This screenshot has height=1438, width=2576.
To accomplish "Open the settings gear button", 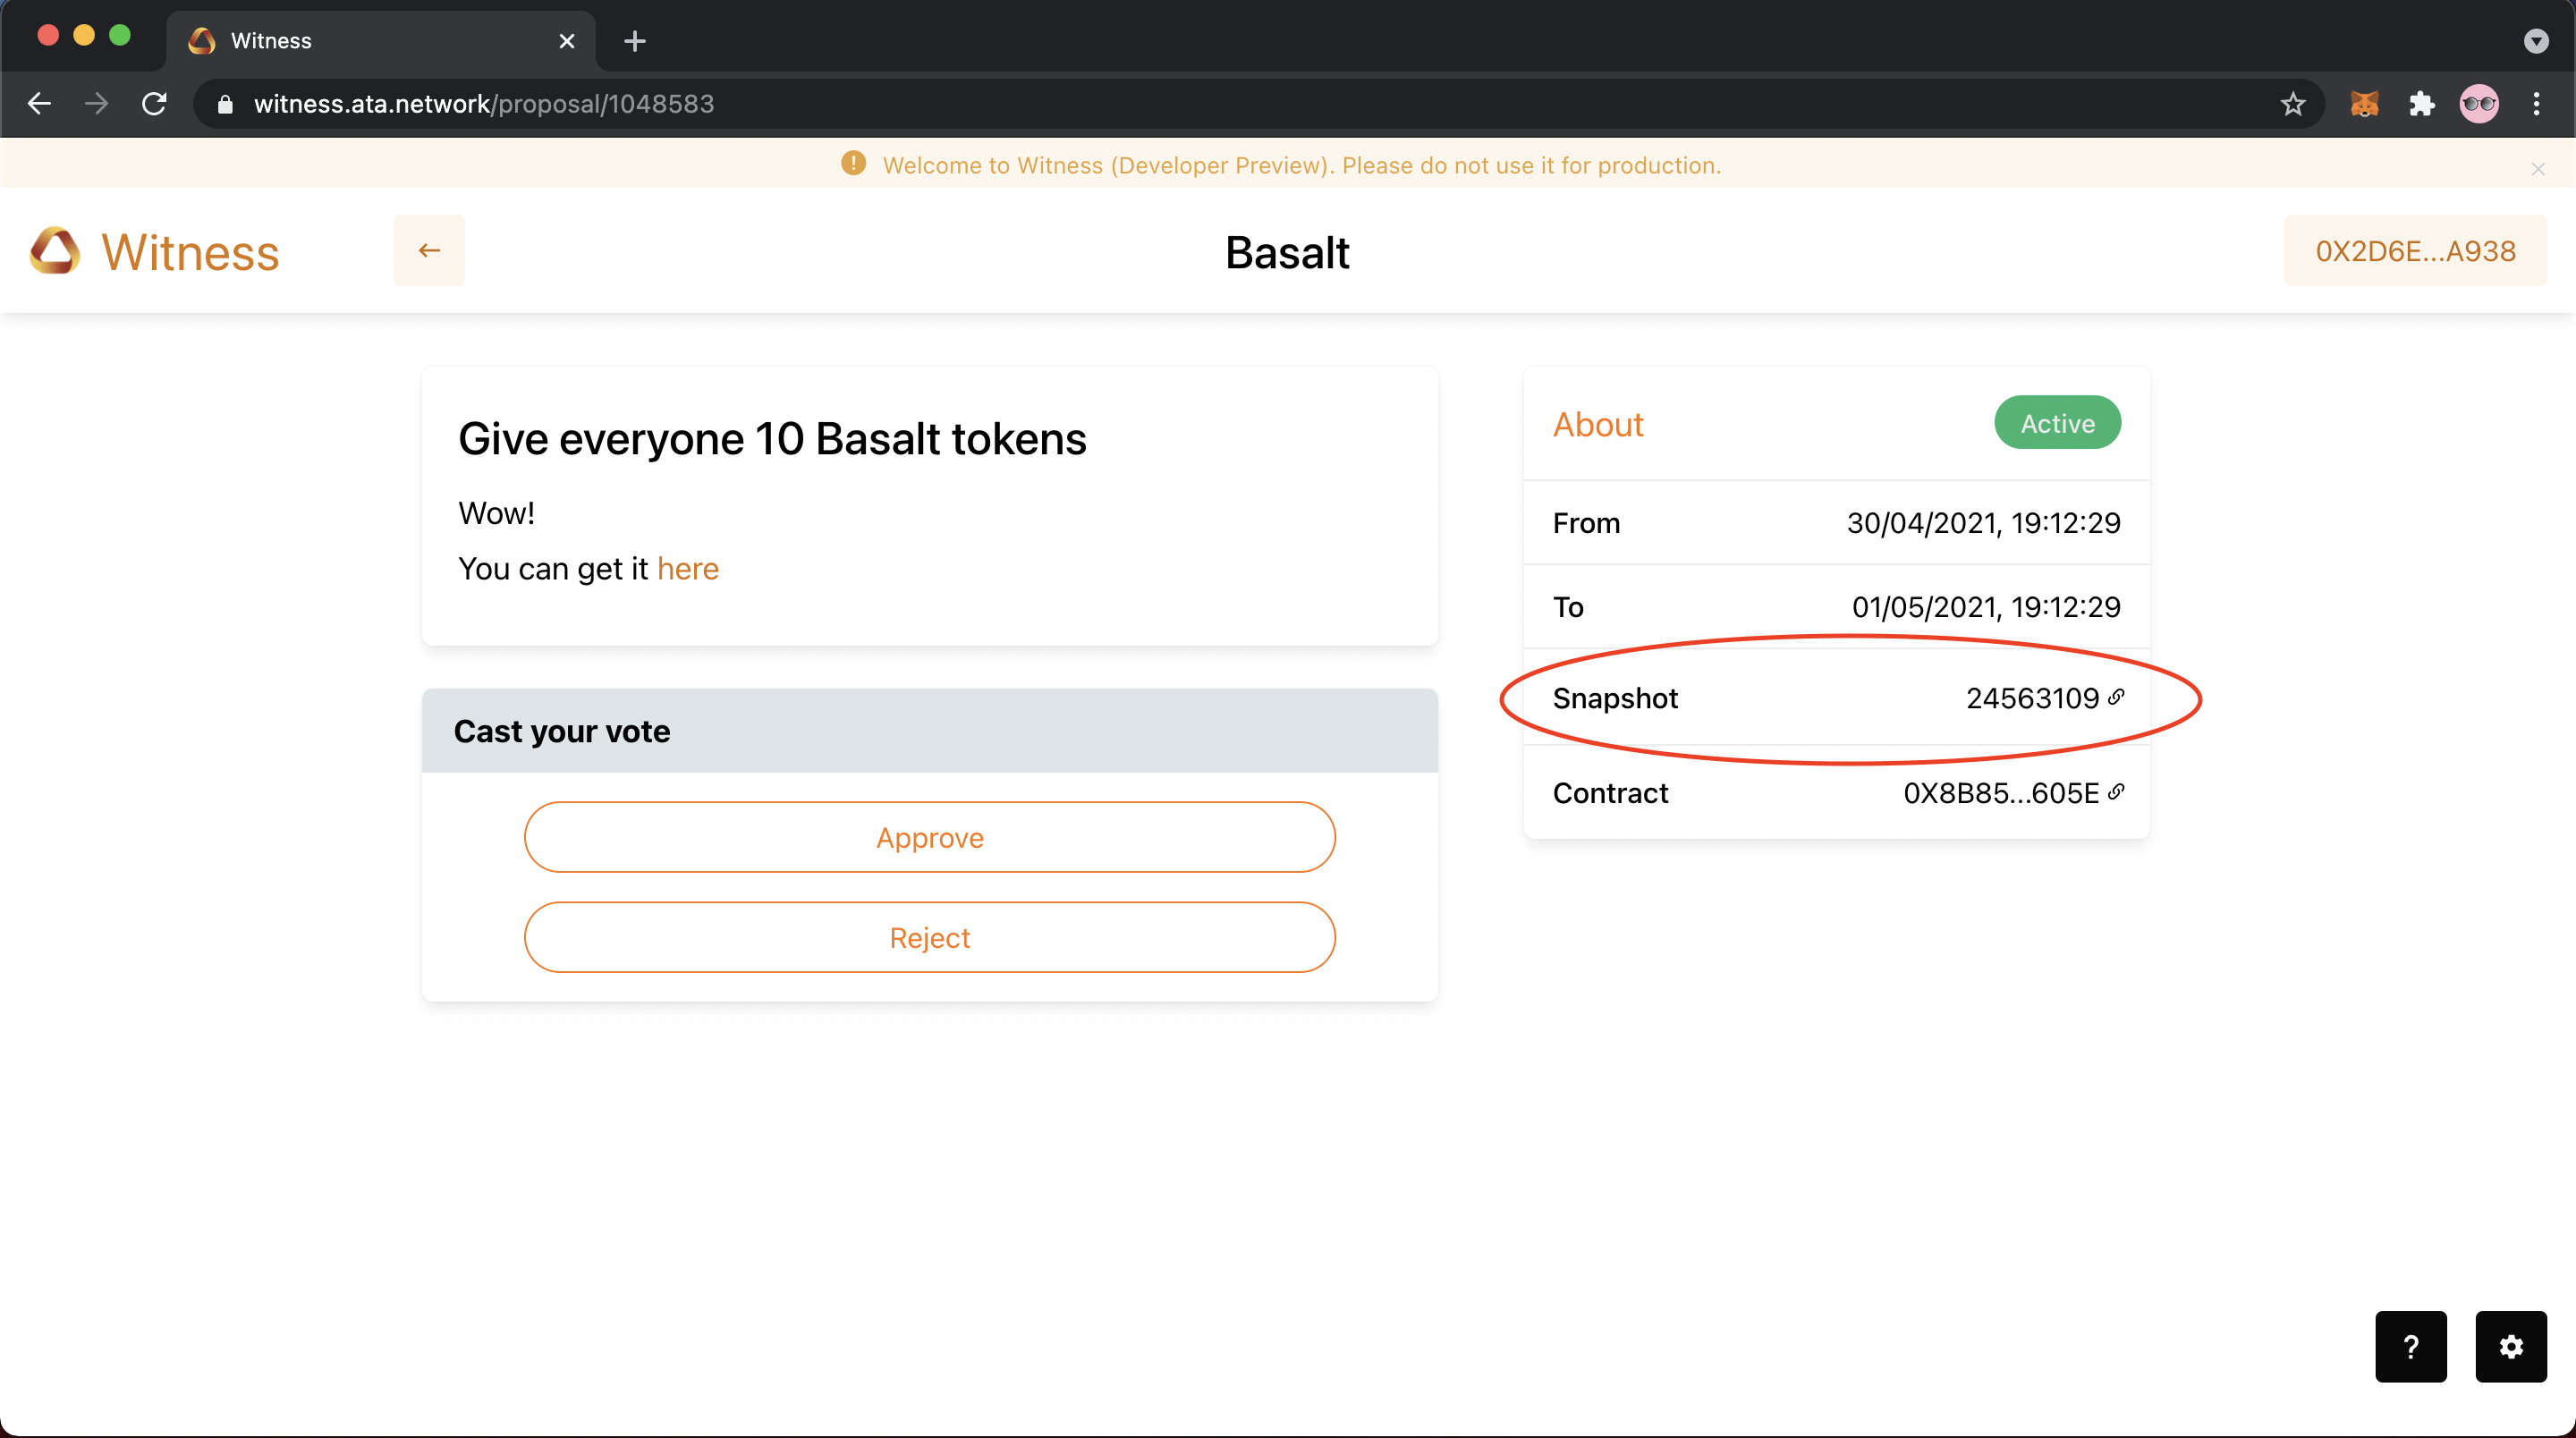I will click(2511, 1346).
